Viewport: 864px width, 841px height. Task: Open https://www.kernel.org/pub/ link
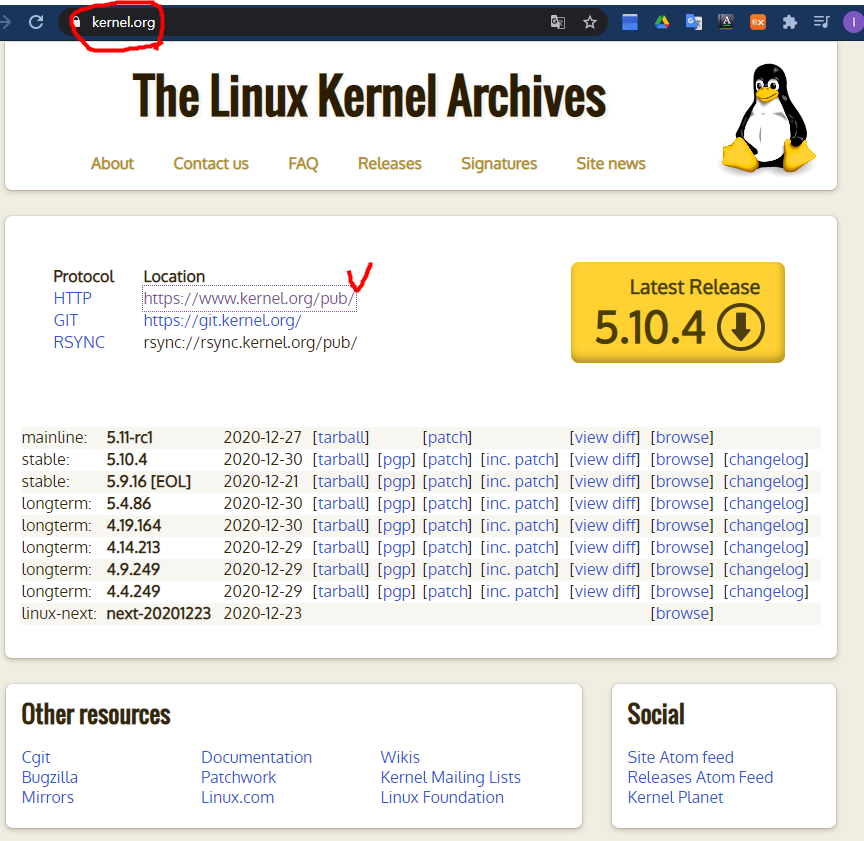click(249, 298)
